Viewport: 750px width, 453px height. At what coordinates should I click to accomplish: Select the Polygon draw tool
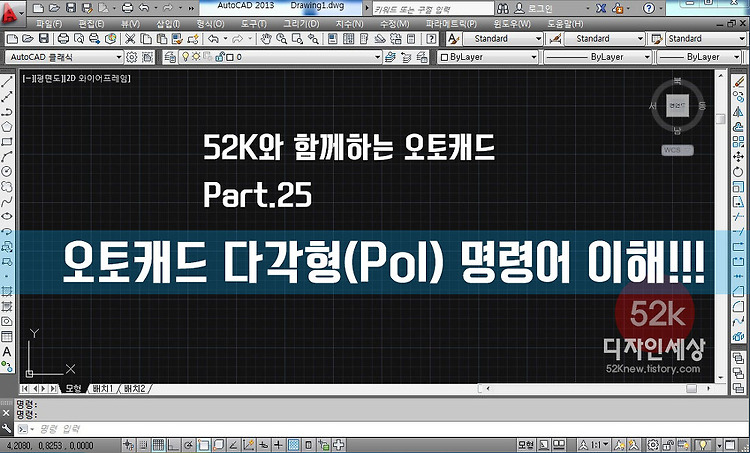[x=7, y=127]
